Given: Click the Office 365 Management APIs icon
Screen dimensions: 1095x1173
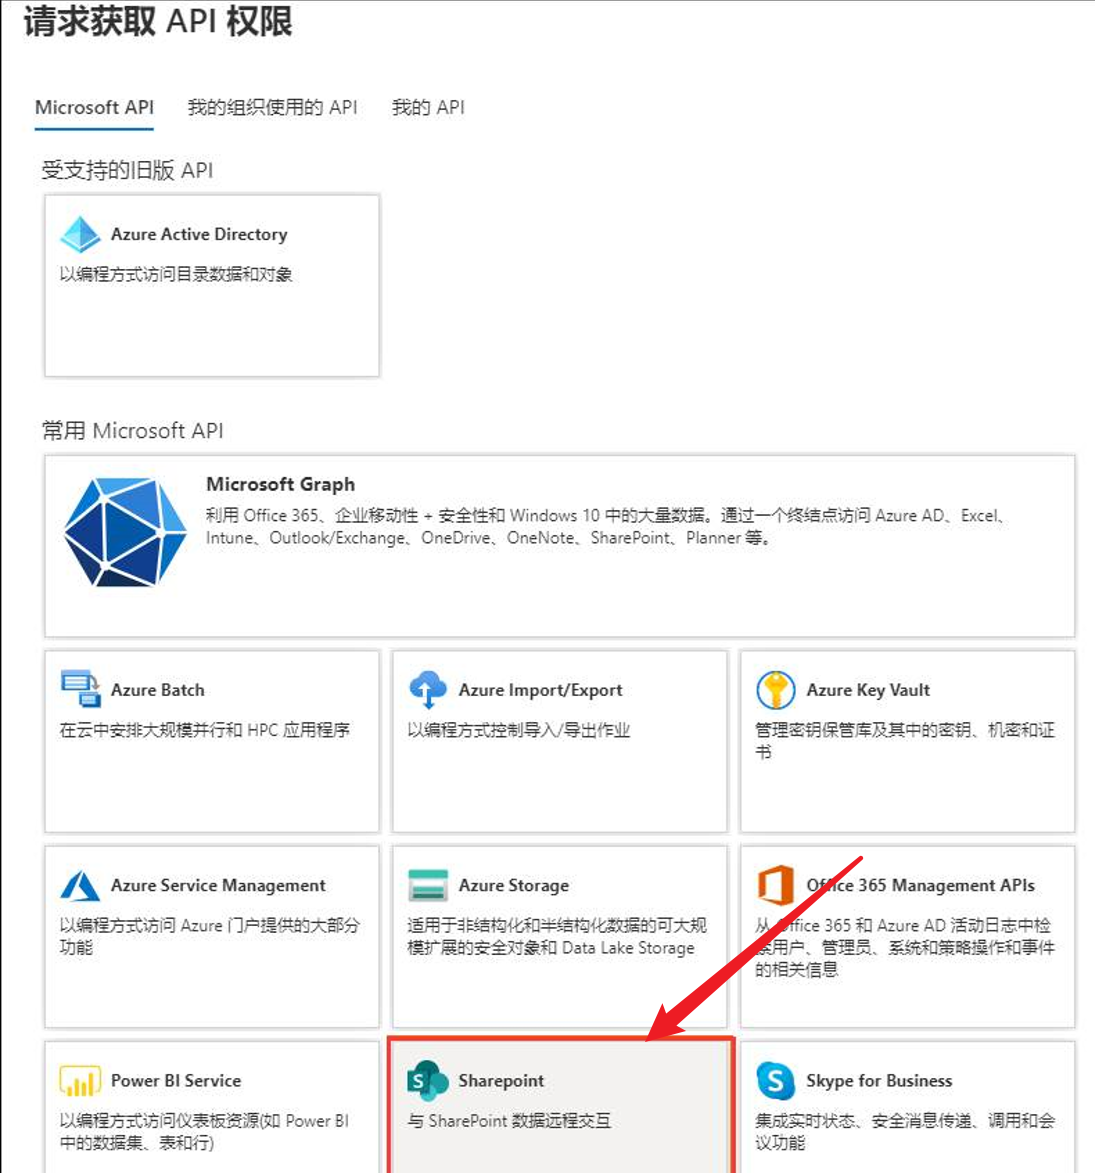Looking at the screenshot, I should tap(776, 885).
